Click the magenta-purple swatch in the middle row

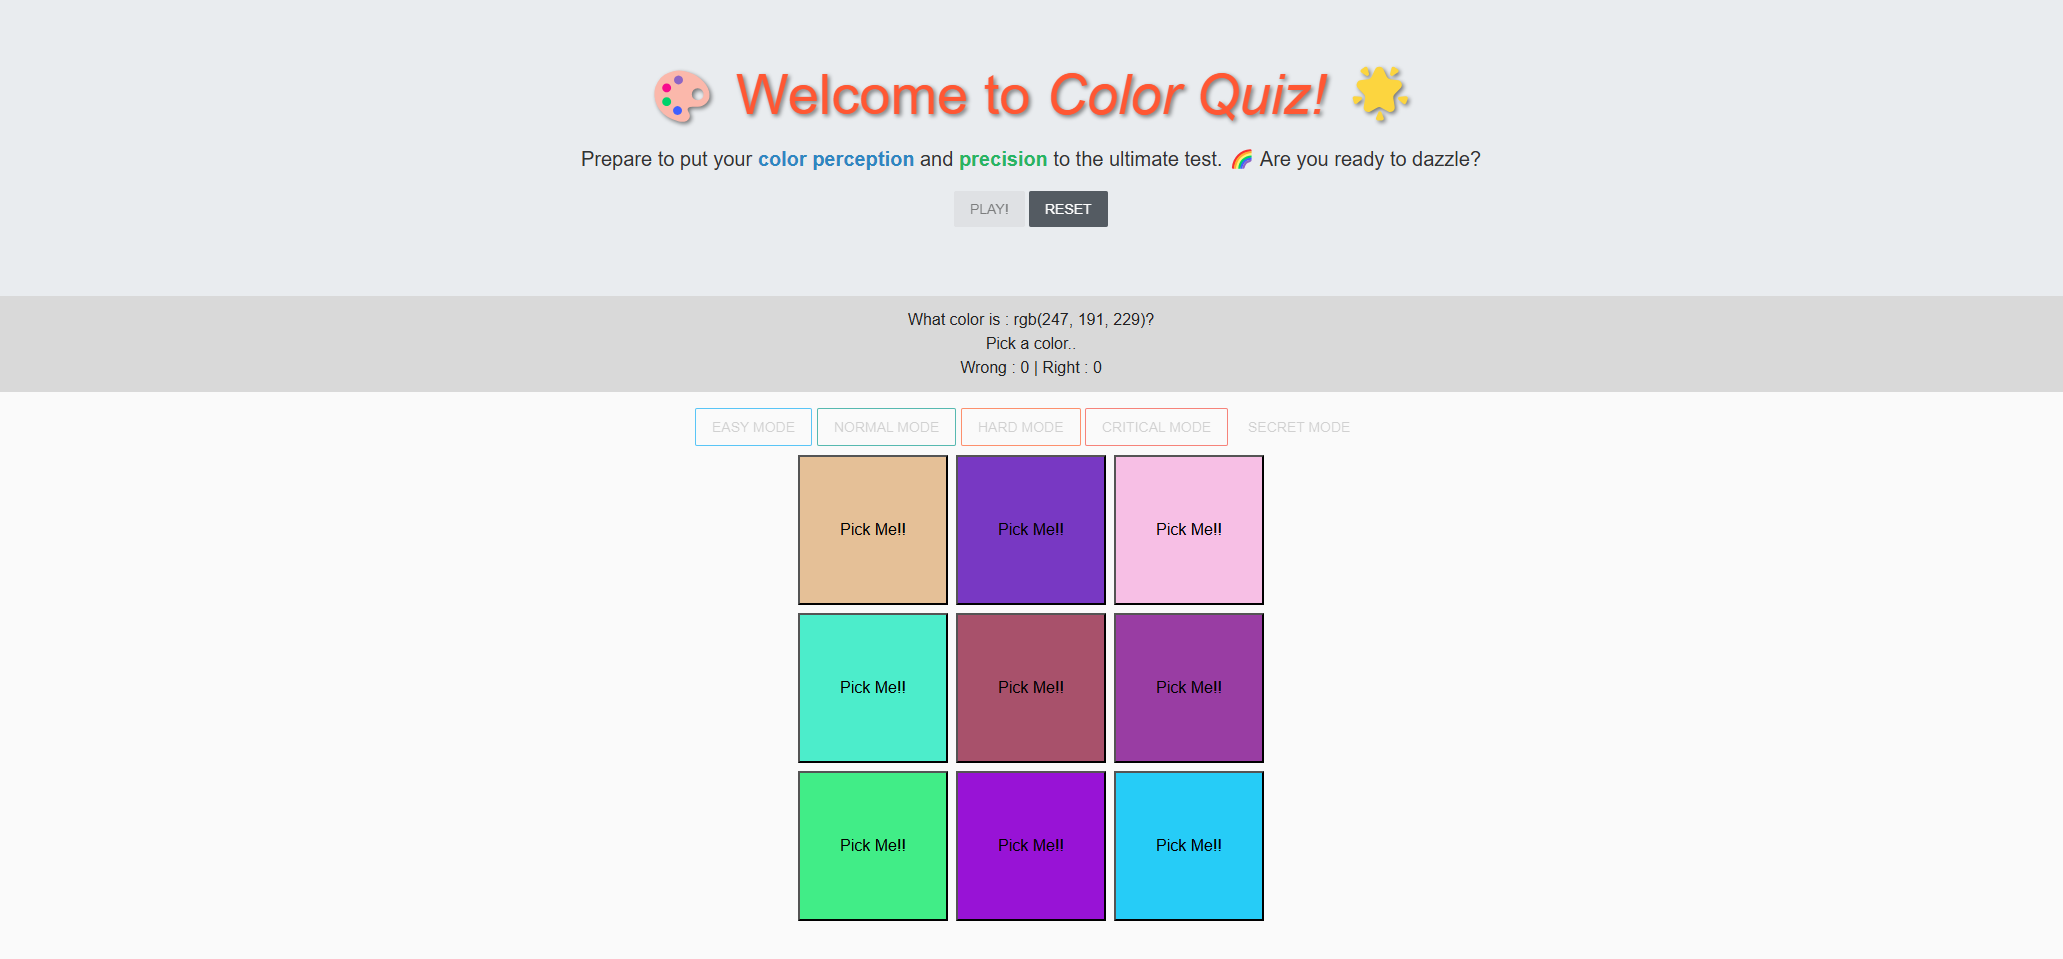1188,687
